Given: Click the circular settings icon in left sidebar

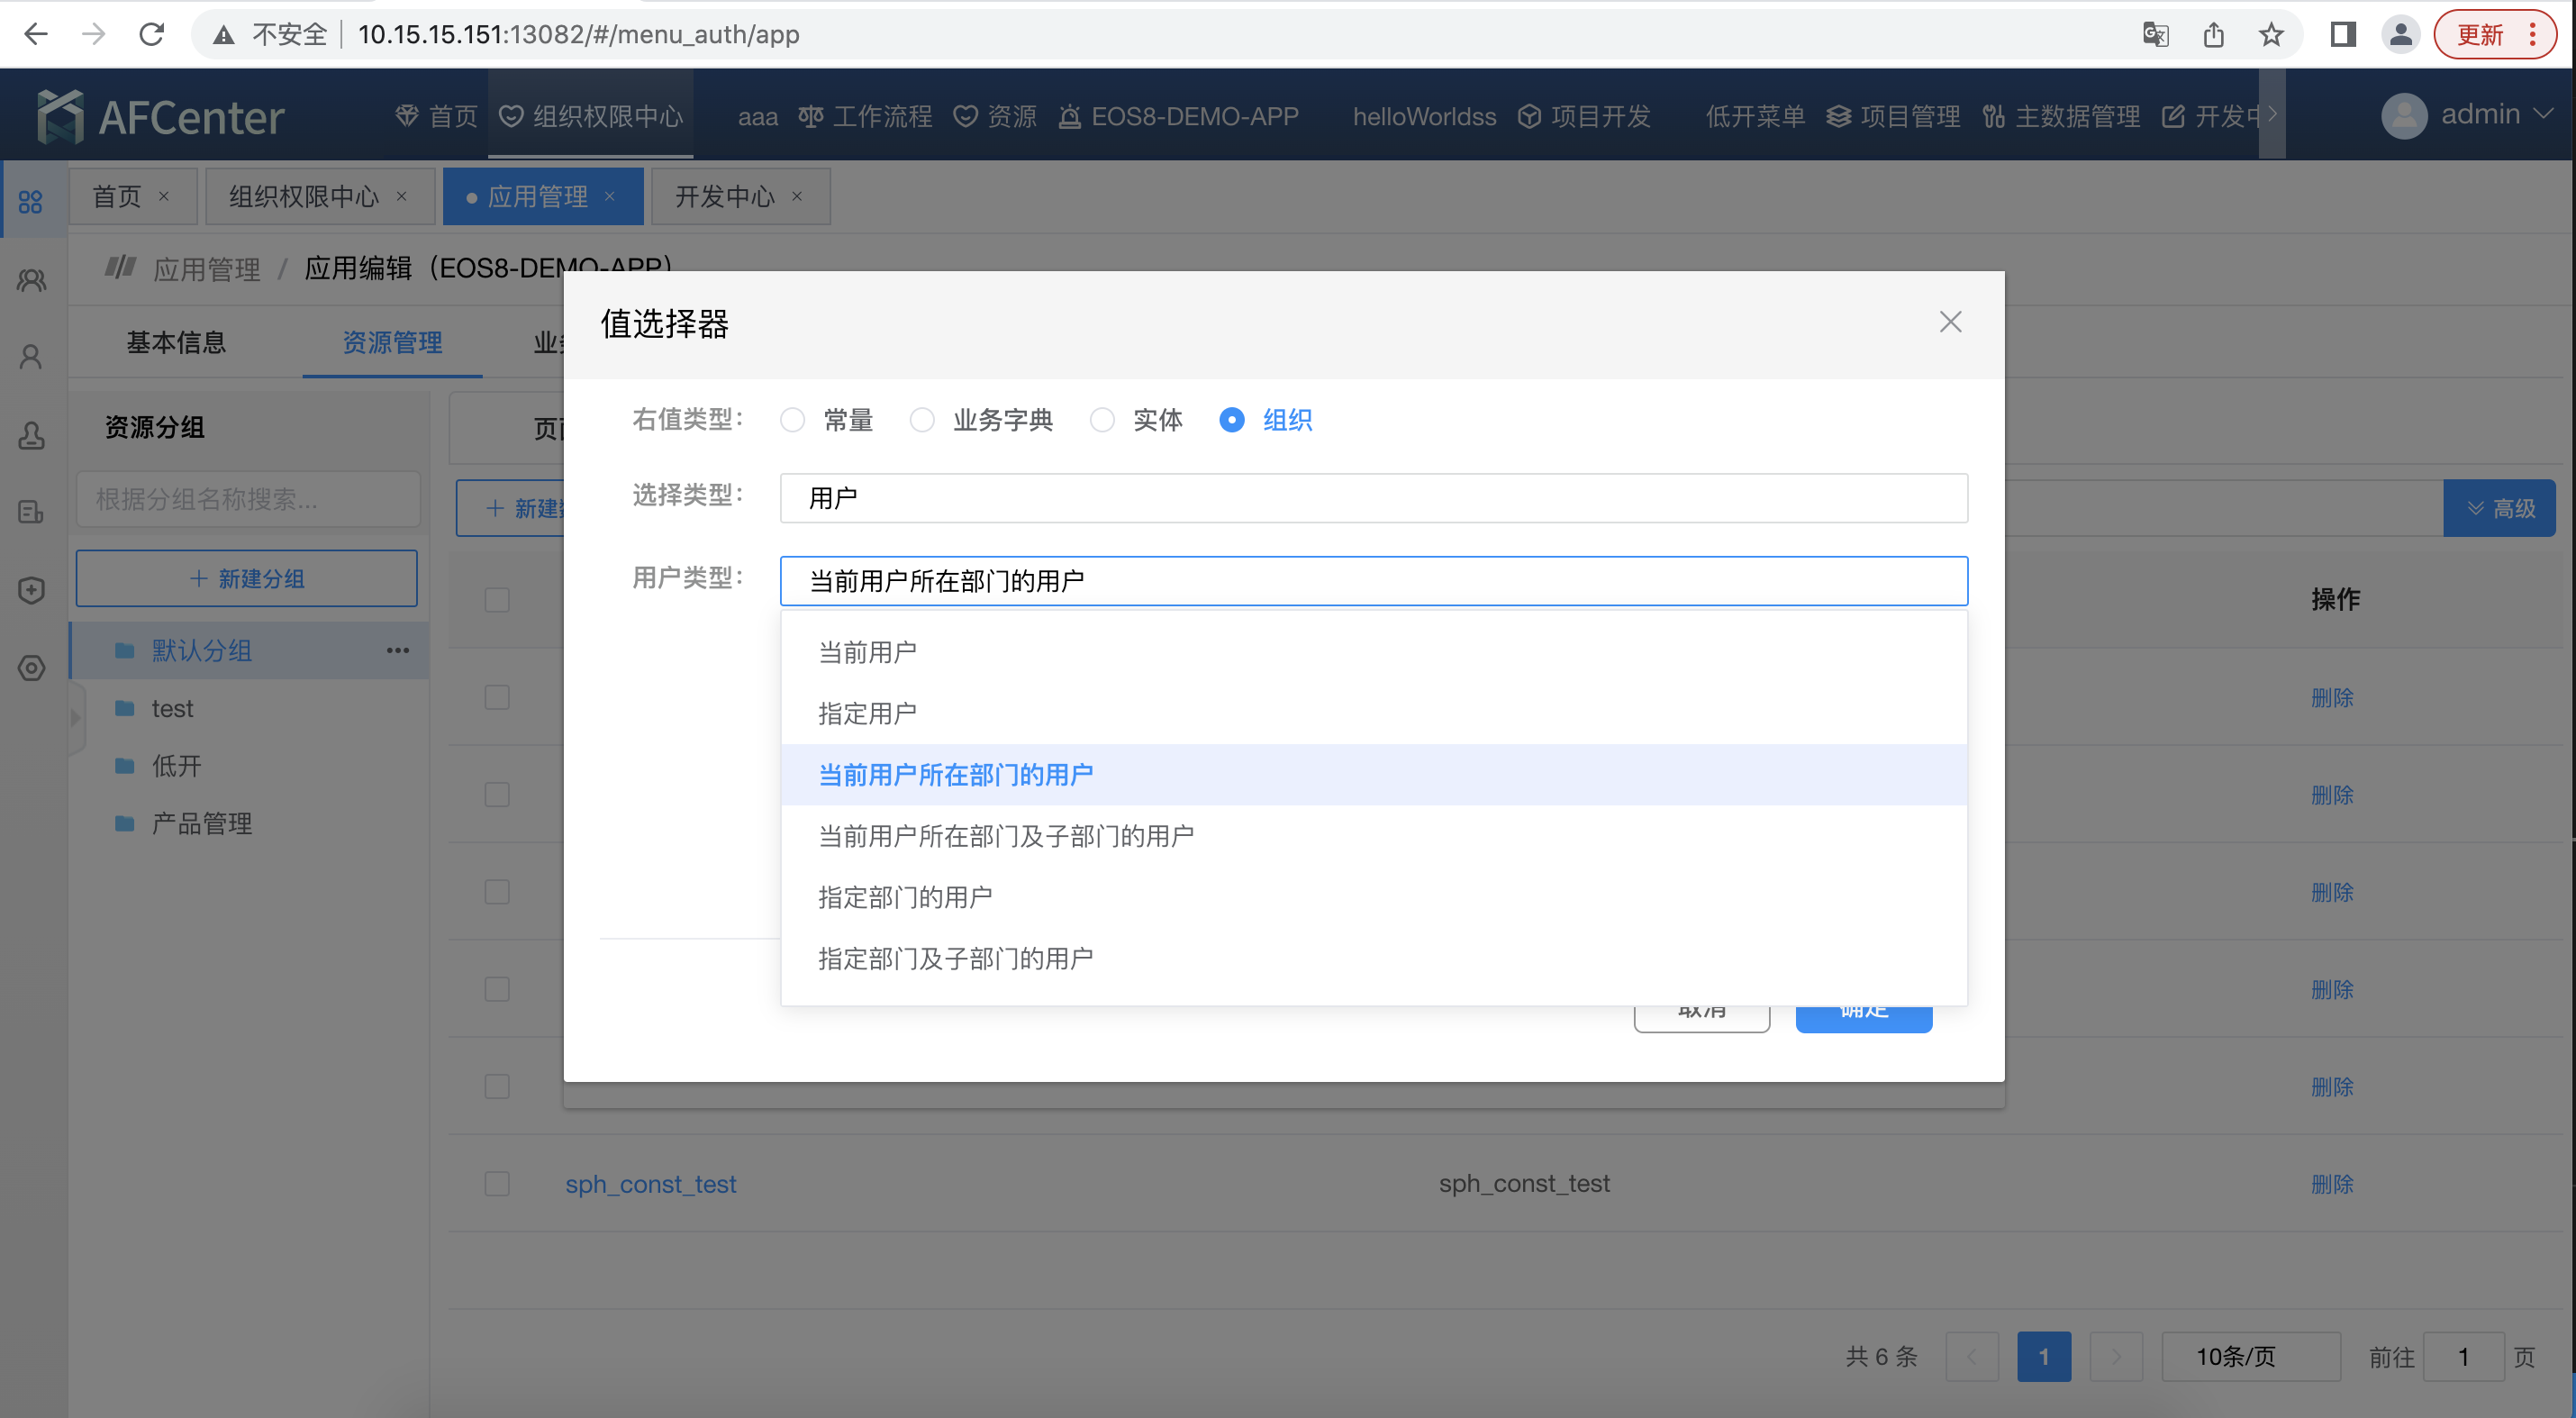Looking at the screenshot, I should [x=31, y=668].
